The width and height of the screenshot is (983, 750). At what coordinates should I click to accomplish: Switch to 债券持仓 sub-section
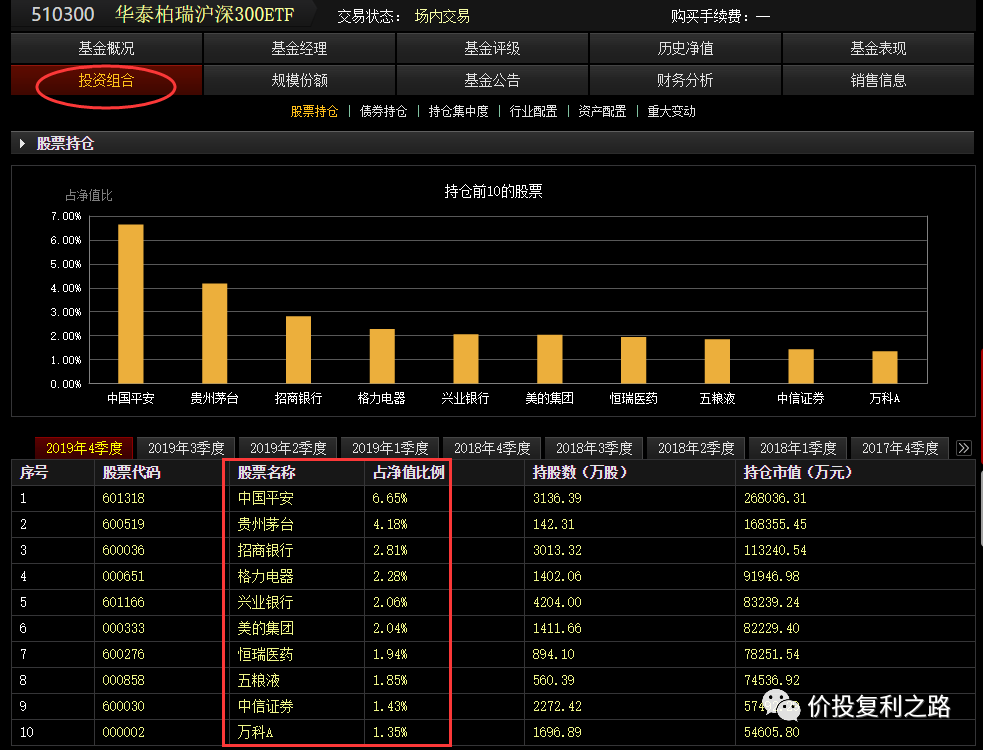coord(383,112)
